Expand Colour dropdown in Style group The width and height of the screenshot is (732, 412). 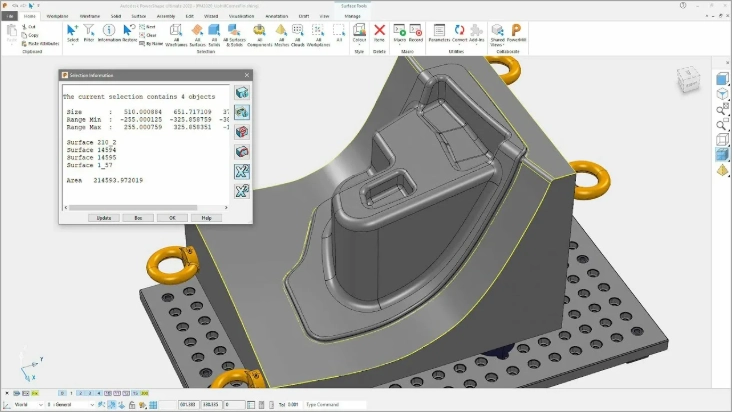pyautogui.click(x=359, y=45)
